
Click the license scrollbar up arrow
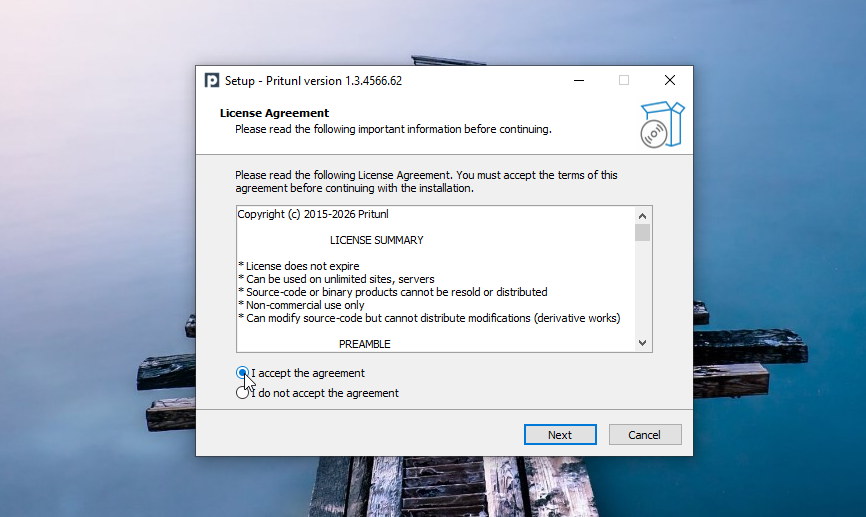pos(642,214)
